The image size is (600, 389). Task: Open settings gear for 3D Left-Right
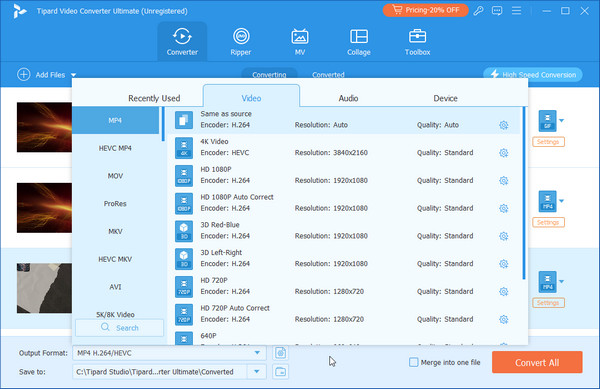coord(504,264)
